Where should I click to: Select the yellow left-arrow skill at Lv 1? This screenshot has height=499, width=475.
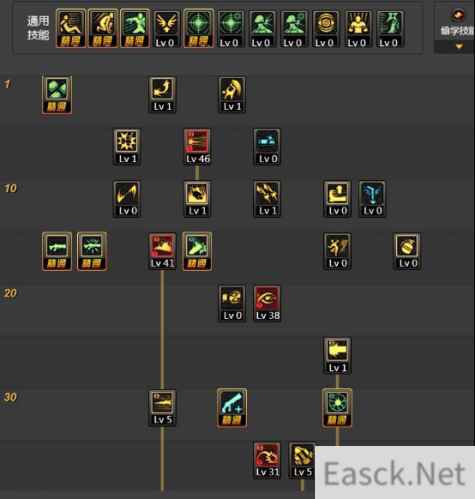pyautogui.click(x=337, y=356)
